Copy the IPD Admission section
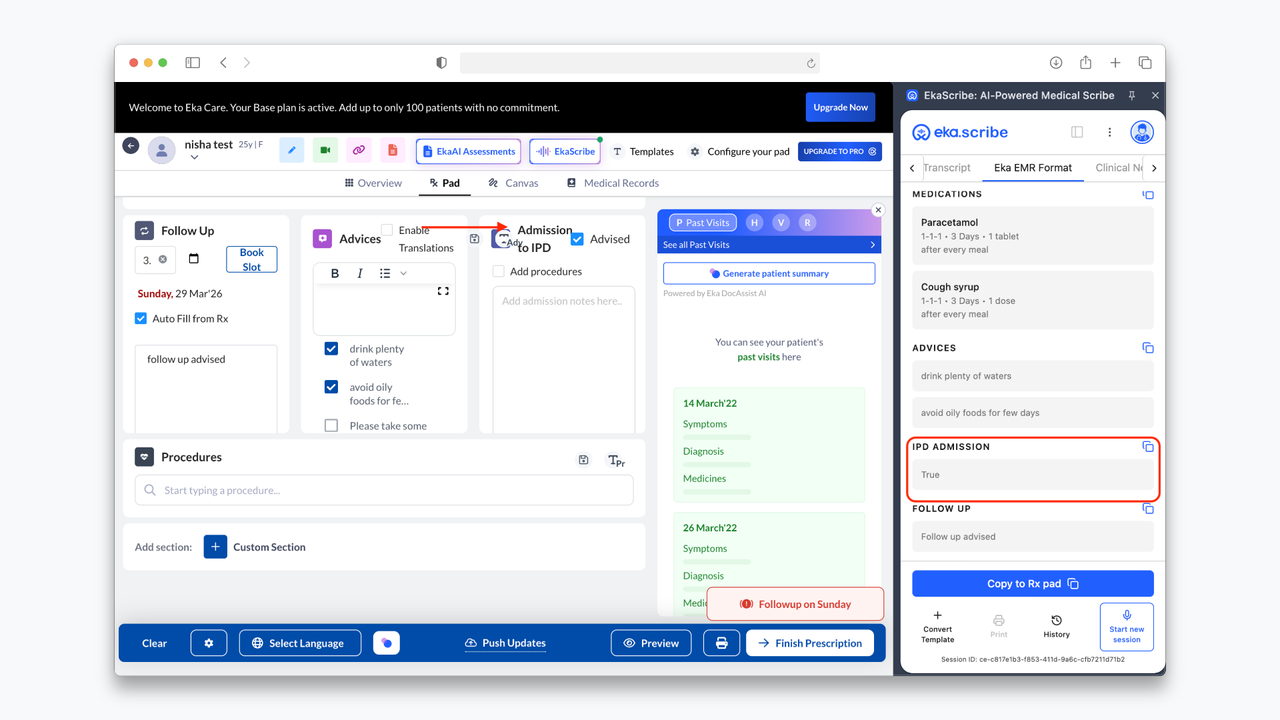 point(1147,447)
